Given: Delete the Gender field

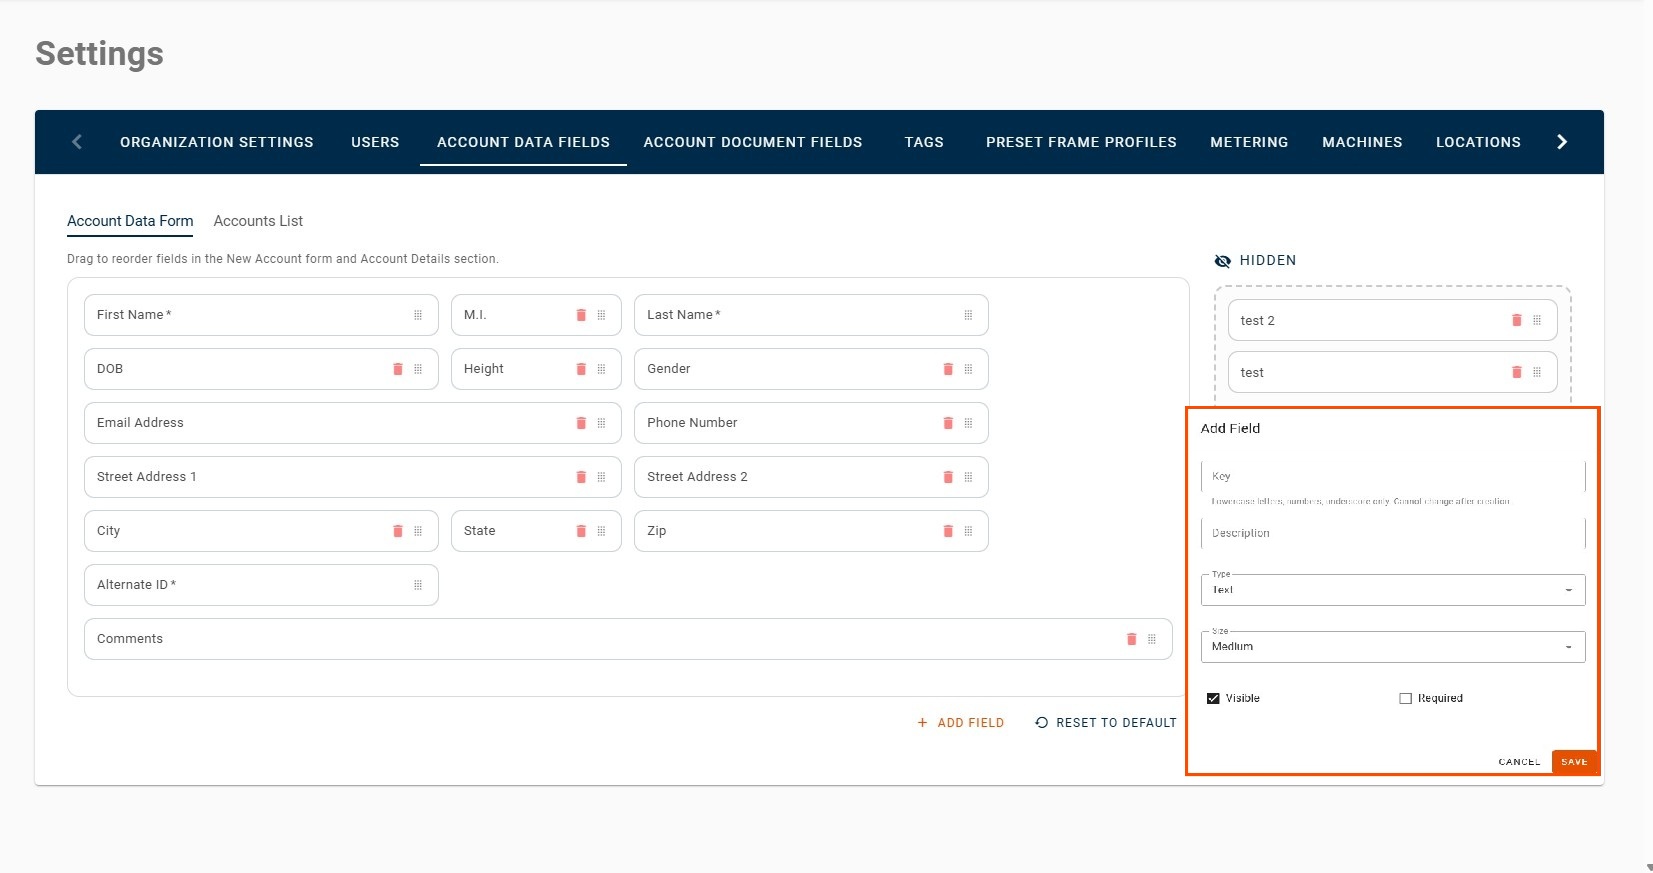Looking at the screenshot, I should click(x=948, y=369).
